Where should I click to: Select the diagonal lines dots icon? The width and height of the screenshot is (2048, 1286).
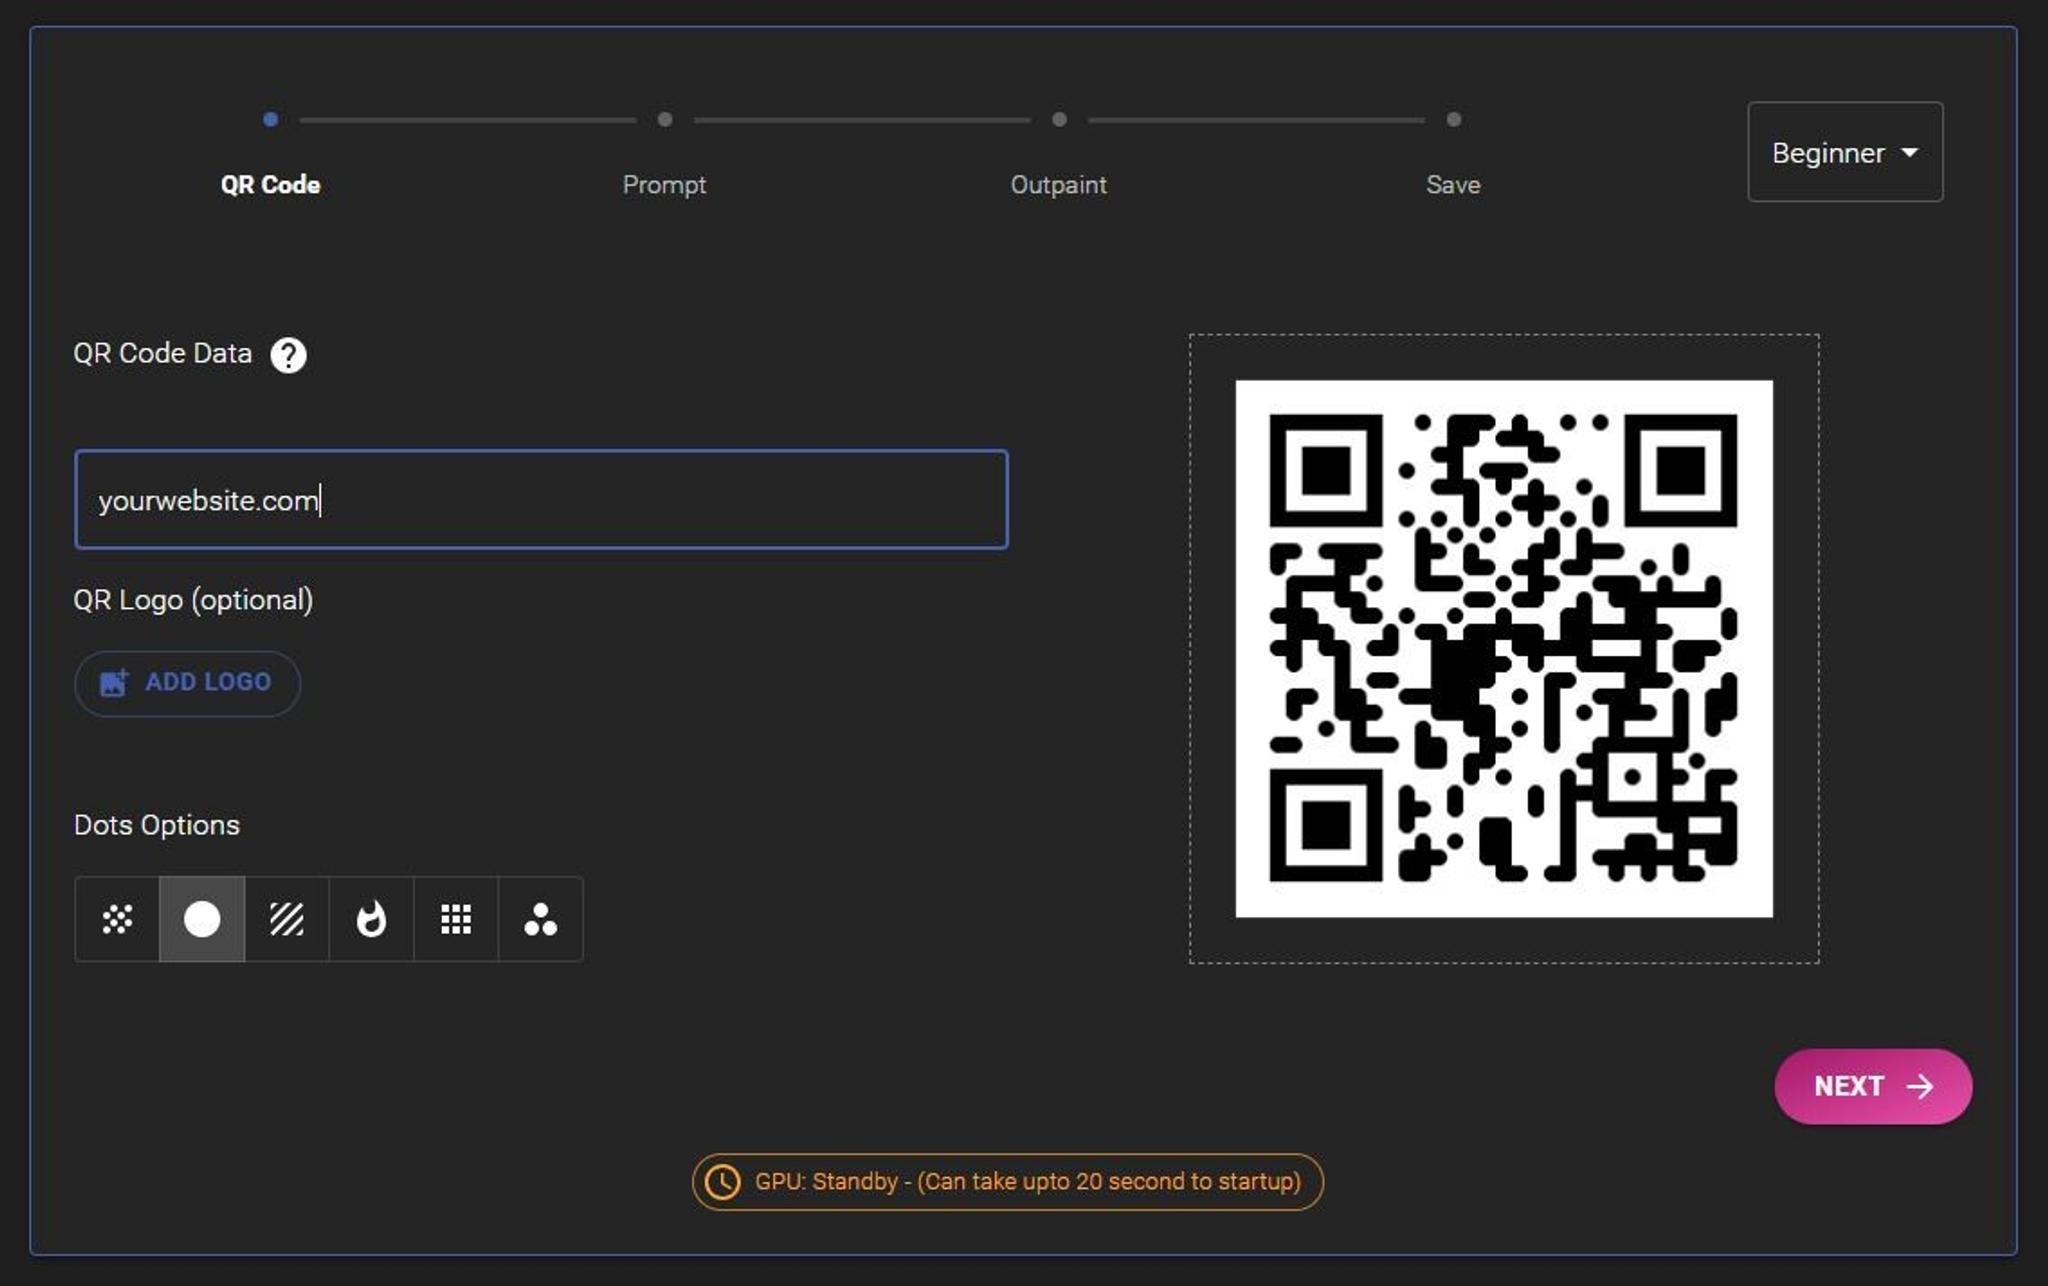[287, 919]
